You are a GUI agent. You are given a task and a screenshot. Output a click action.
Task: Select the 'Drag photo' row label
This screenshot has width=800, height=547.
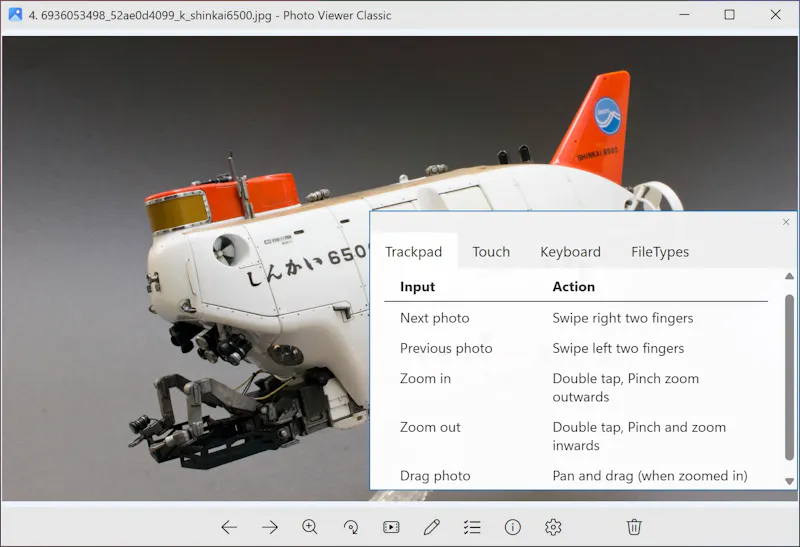click(x=435, y=476)
